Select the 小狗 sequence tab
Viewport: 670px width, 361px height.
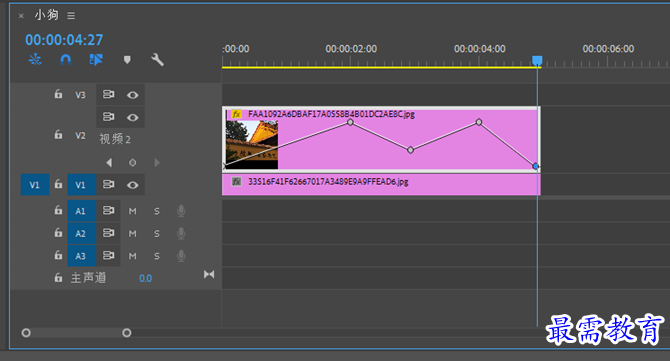[x=47, y=15]
